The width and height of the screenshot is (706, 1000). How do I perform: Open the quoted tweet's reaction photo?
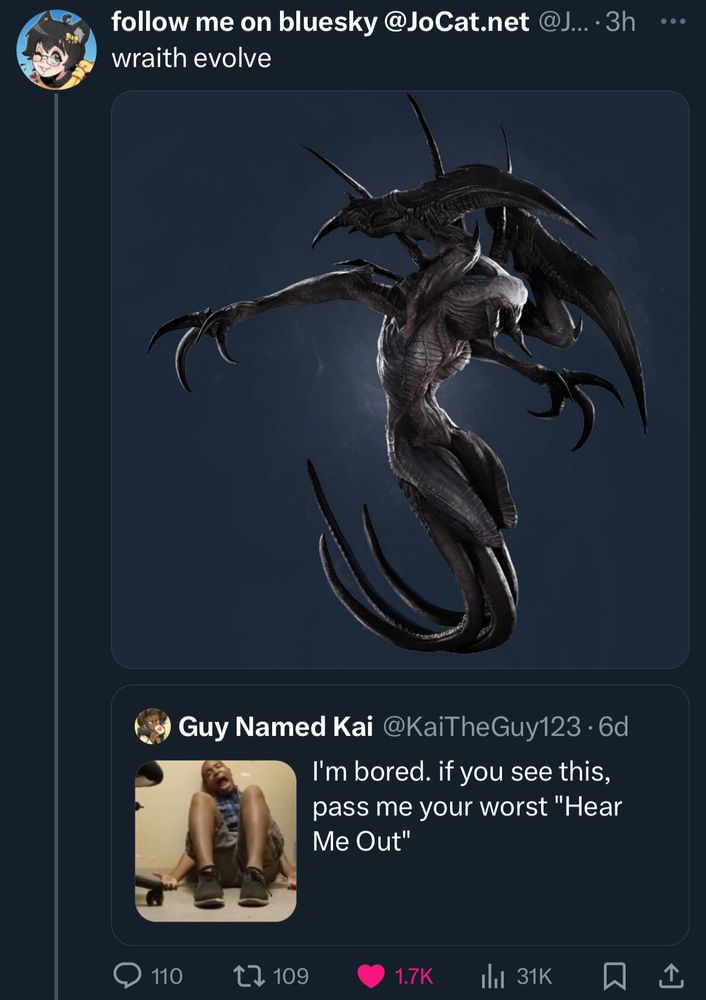[x=216, y=841]
